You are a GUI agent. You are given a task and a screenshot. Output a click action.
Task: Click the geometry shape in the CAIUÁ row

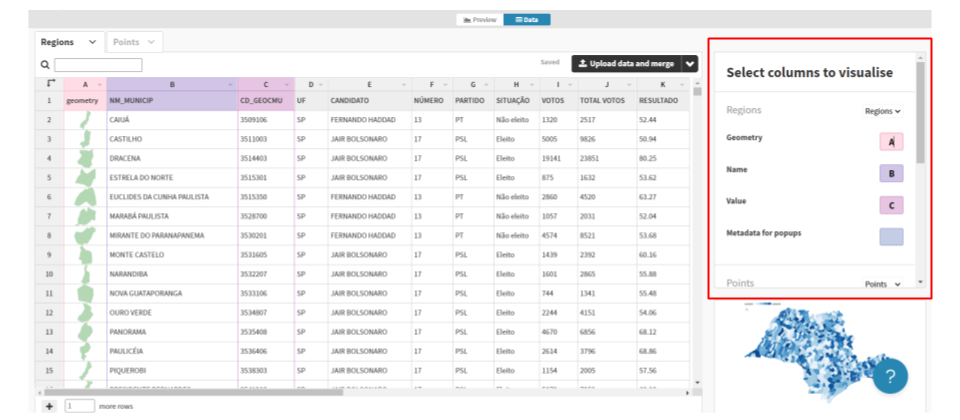[x=85, y=120]
